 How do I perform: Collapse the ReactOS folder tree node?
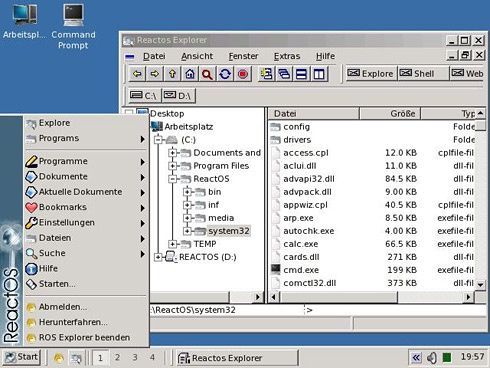tap(172, 179)
